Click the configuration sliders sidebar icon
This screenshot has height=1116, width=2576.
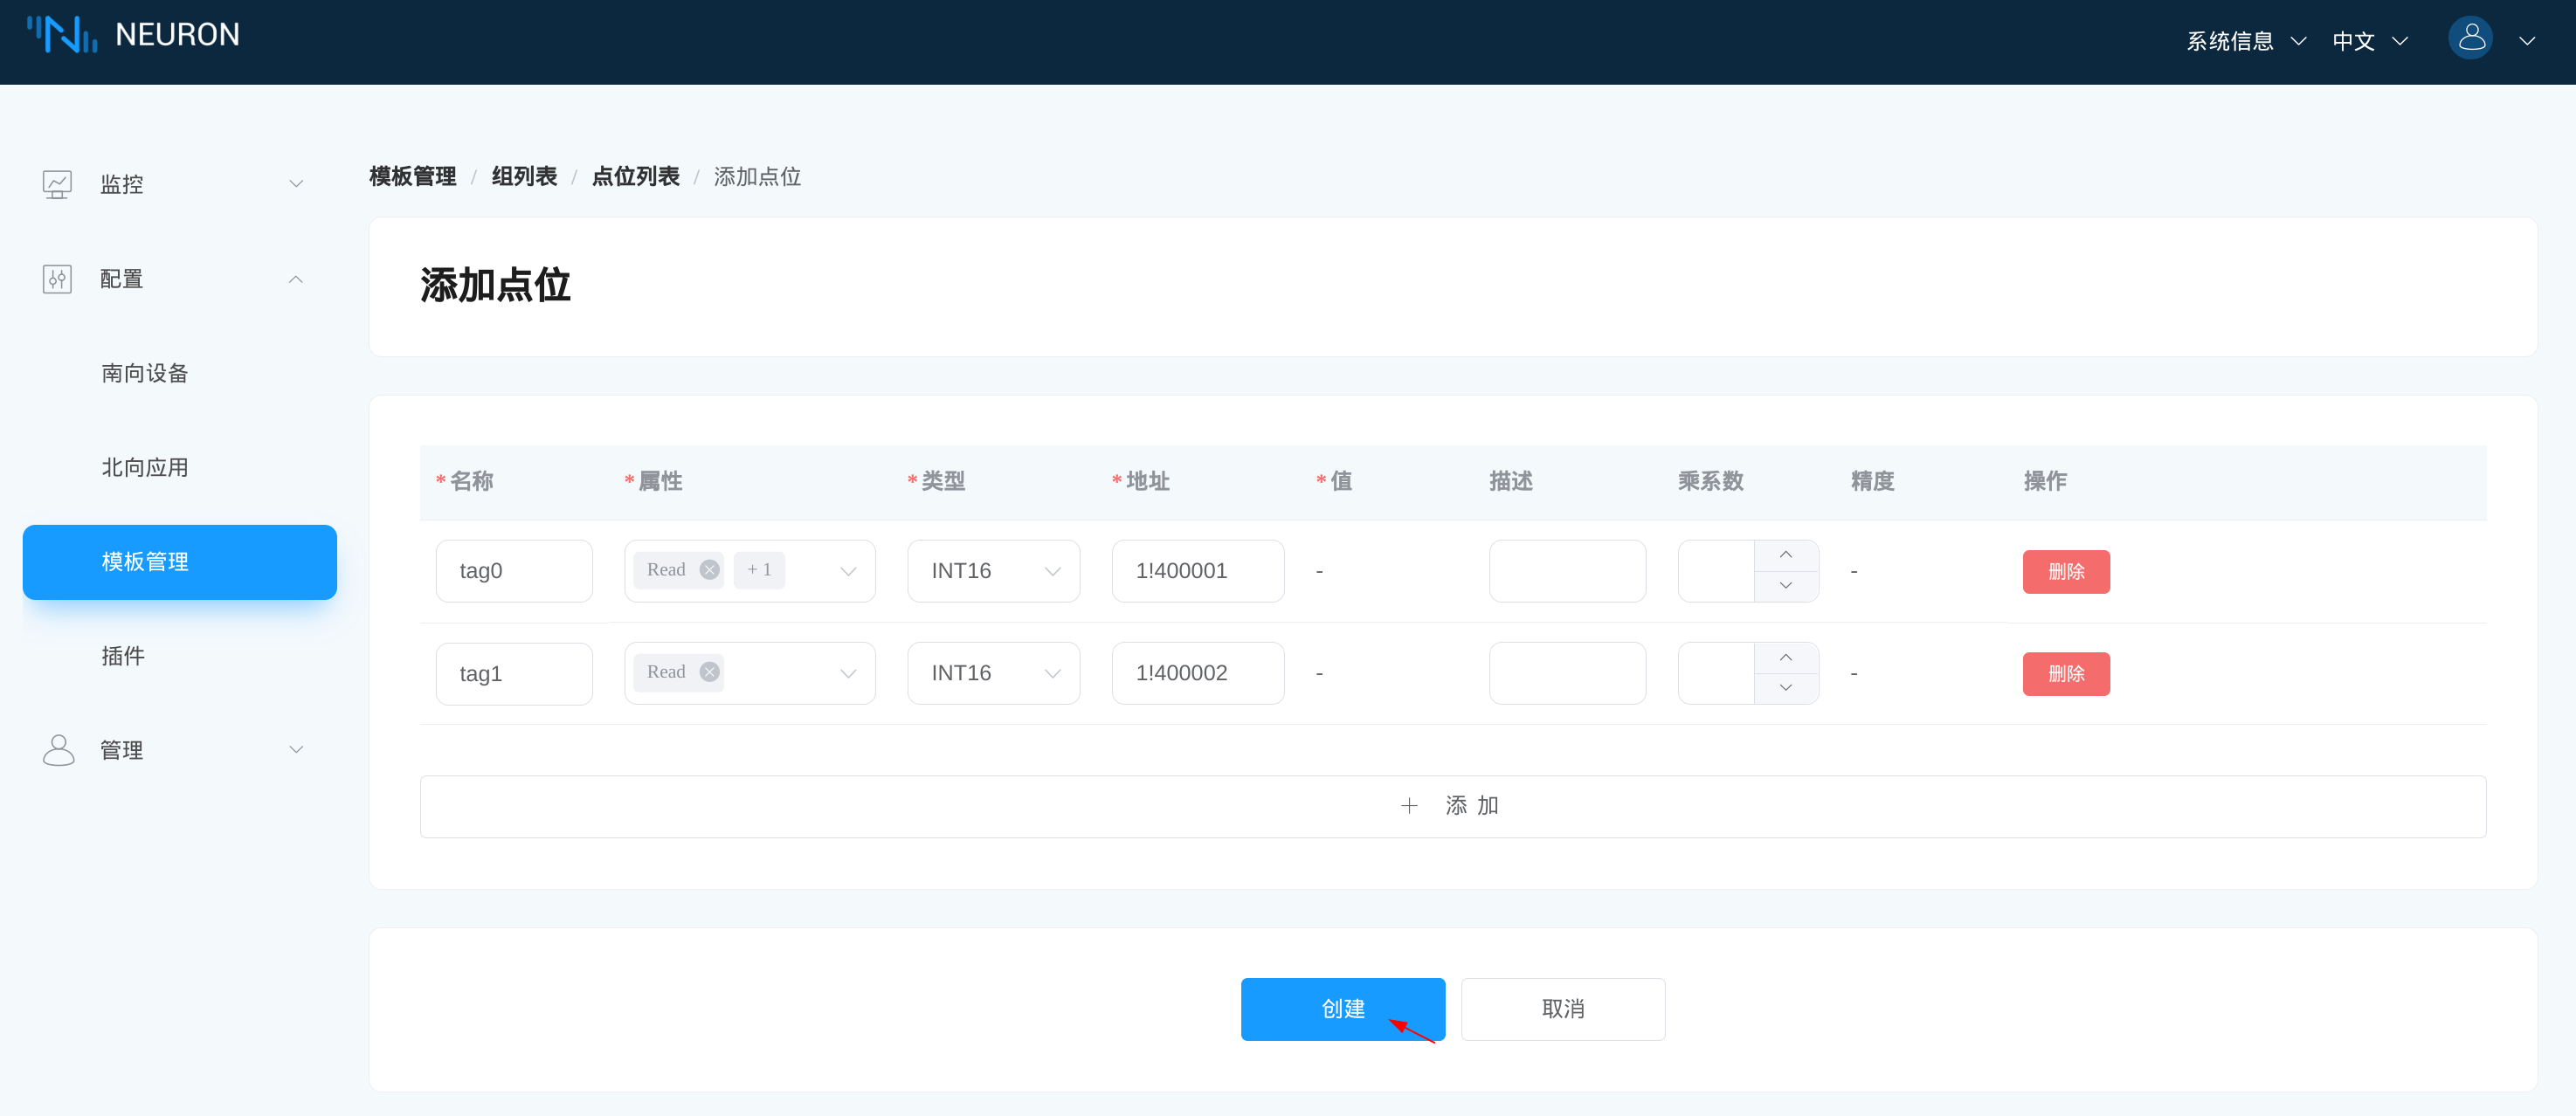pos(57,279)
